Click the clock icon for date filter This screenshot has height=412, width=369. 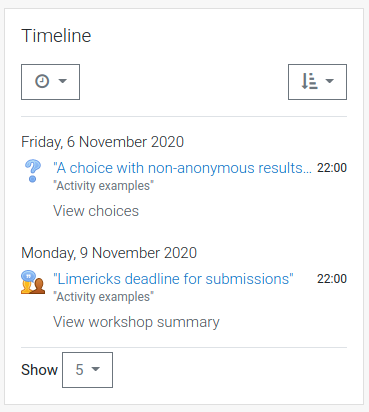coord(42,81)
